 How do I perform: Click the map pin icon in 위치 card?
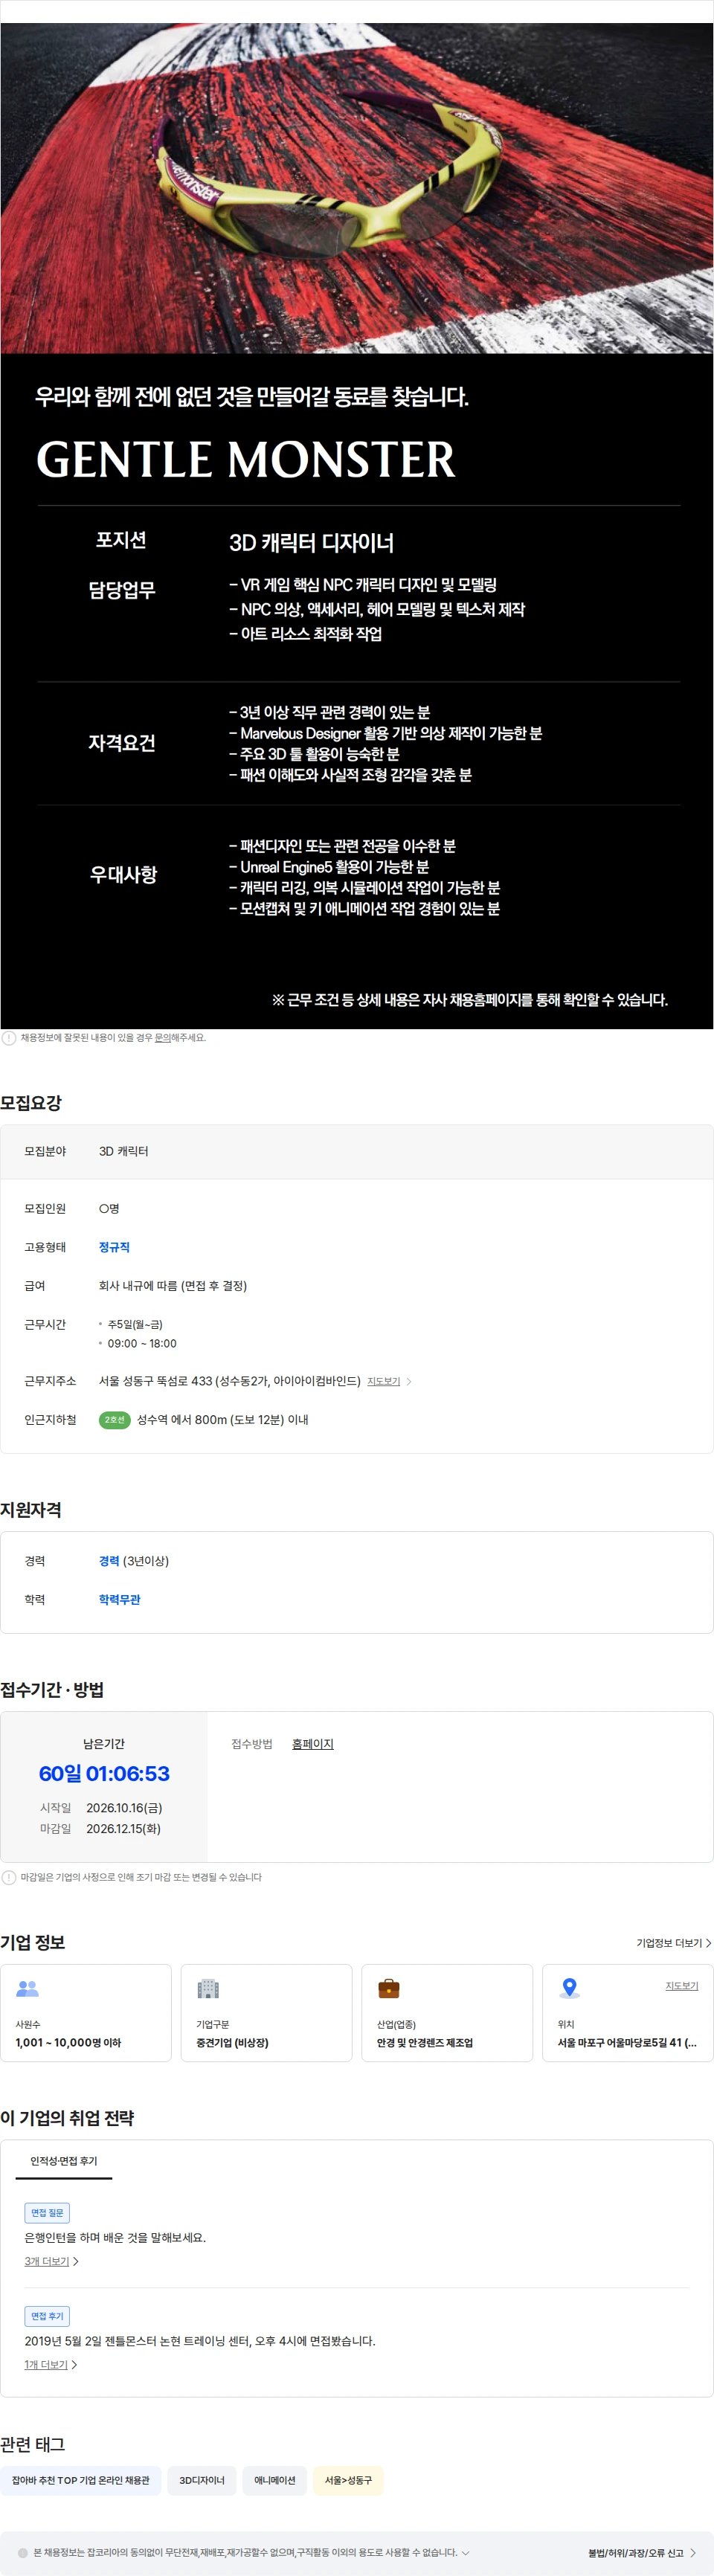(569, 1988)
